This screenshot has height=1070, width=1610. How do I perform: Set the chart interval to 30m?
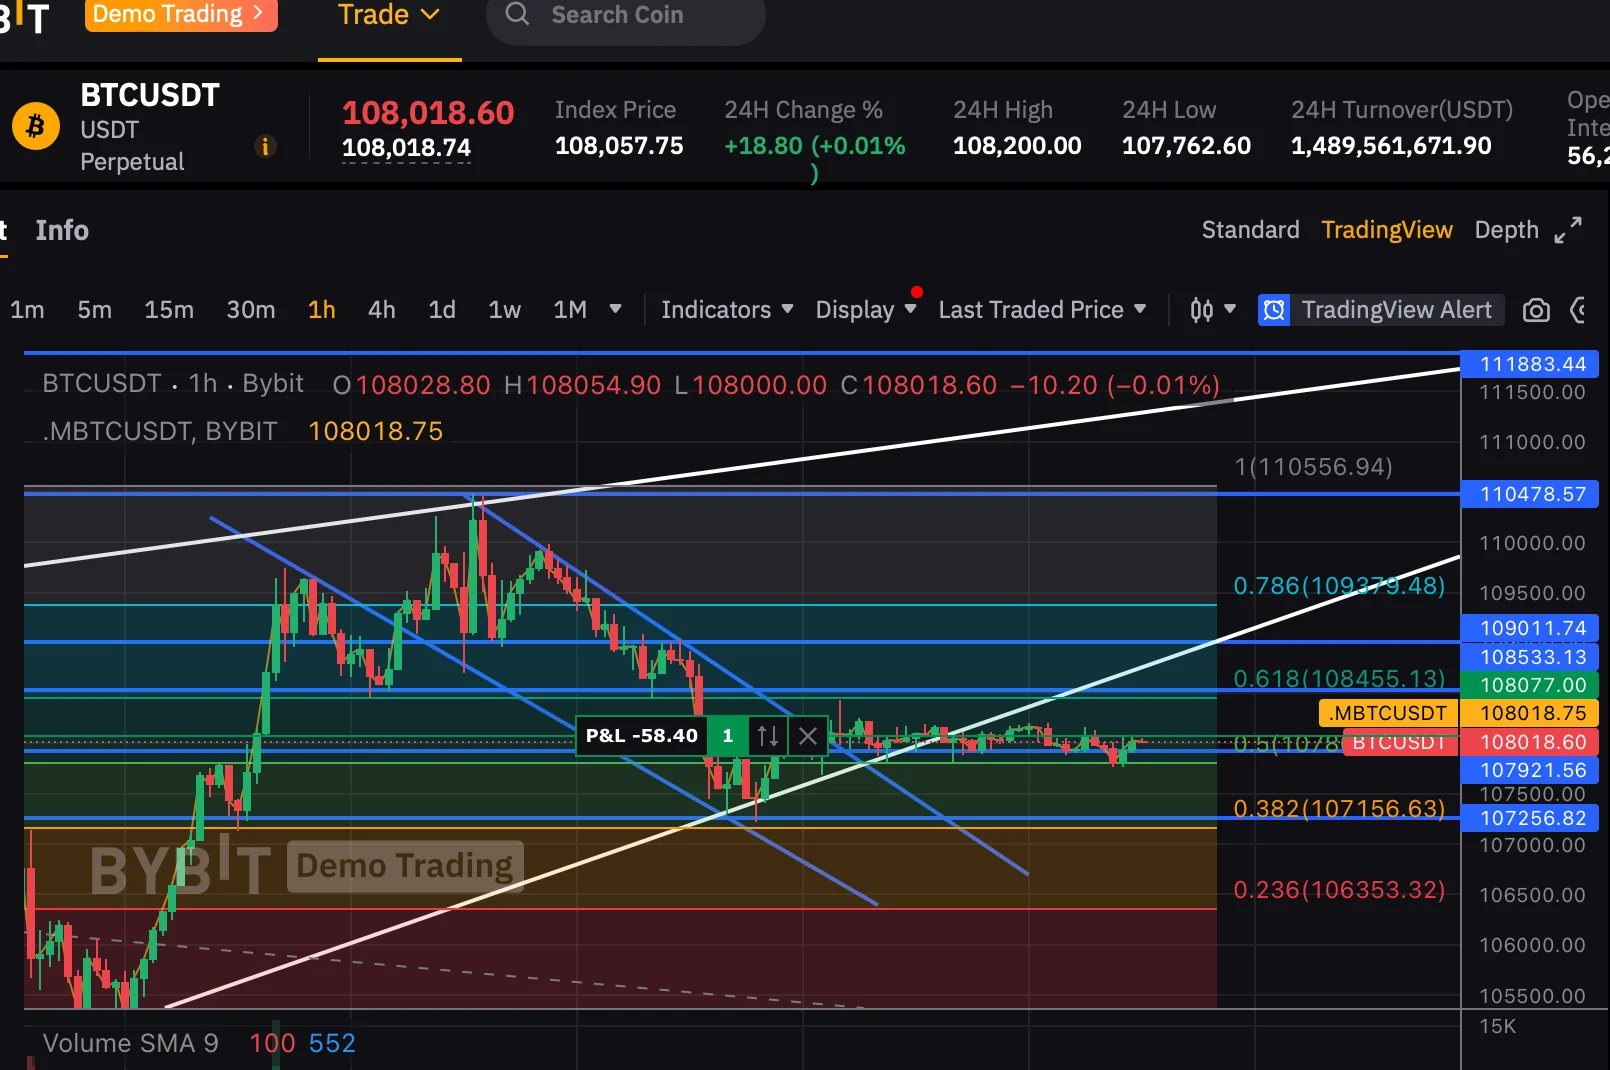coord(251,310)
